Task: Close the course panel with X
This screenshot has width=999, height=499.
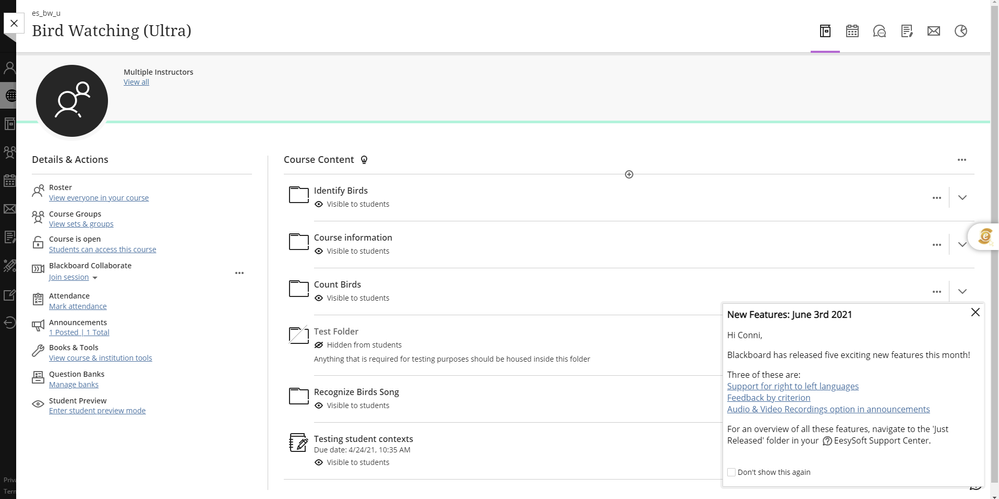Action: tap(14, 24)
